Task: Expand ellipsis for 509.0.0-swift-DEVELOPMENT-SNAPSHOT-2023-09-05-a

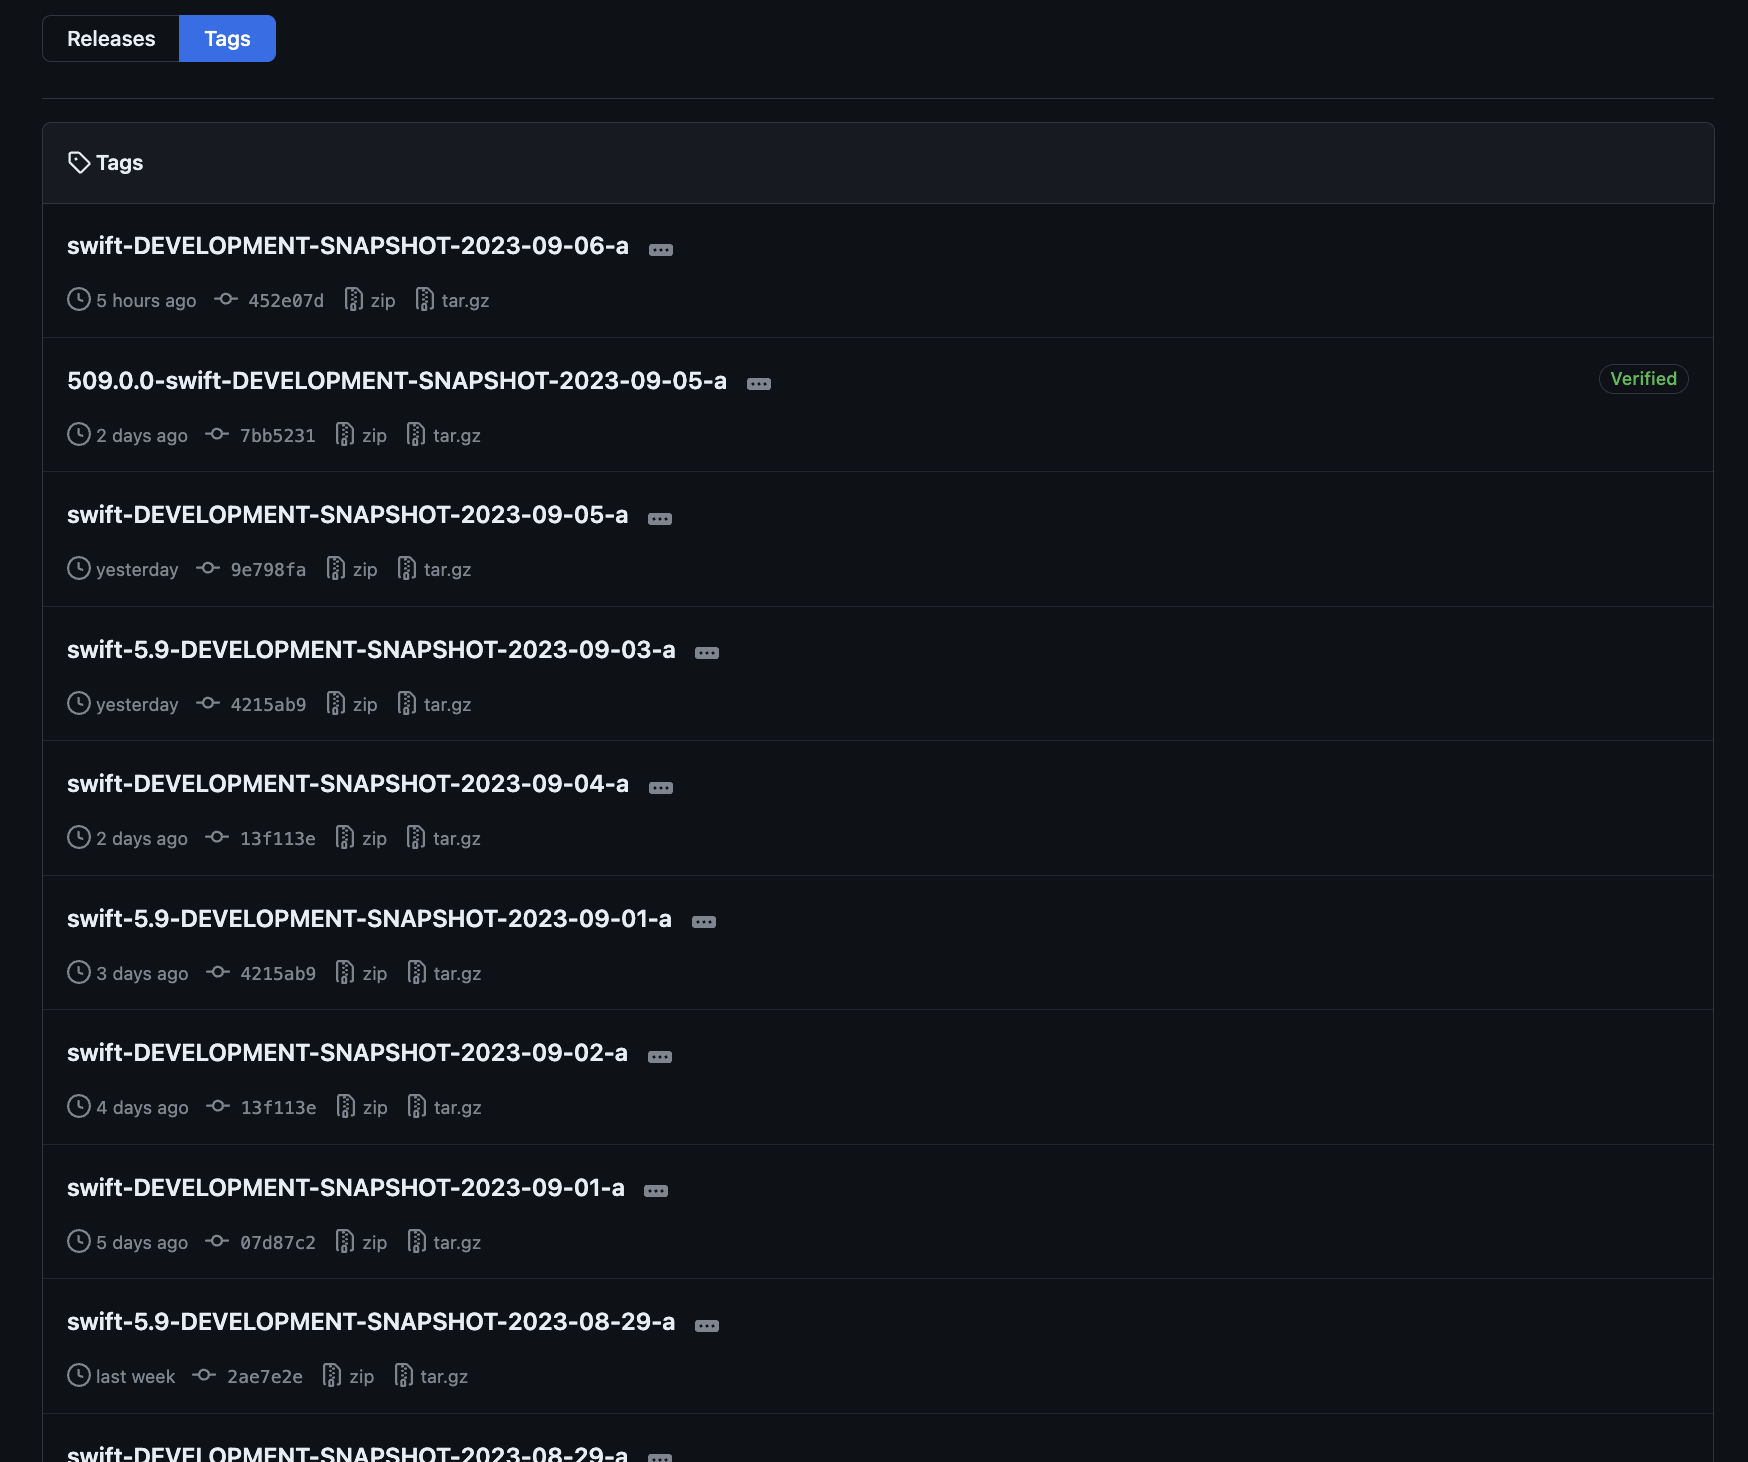Action: (759, 384)
